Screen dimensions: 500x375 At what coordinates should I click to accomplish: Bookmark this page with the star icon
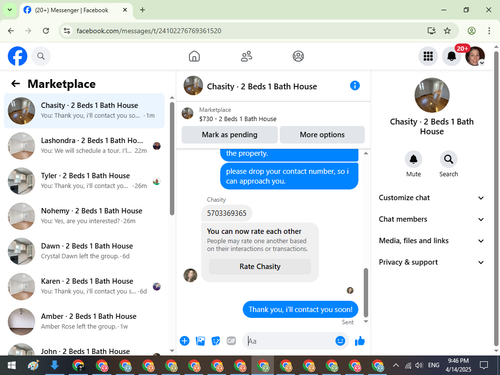tap(447, 31)
